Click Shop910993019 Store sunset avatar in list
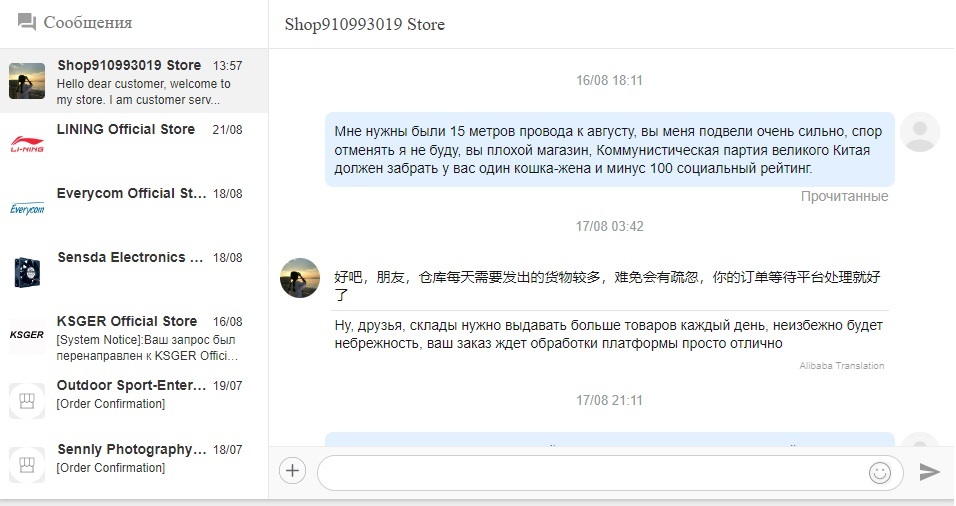This screenshot has width=956, height=506. point(27,80)
